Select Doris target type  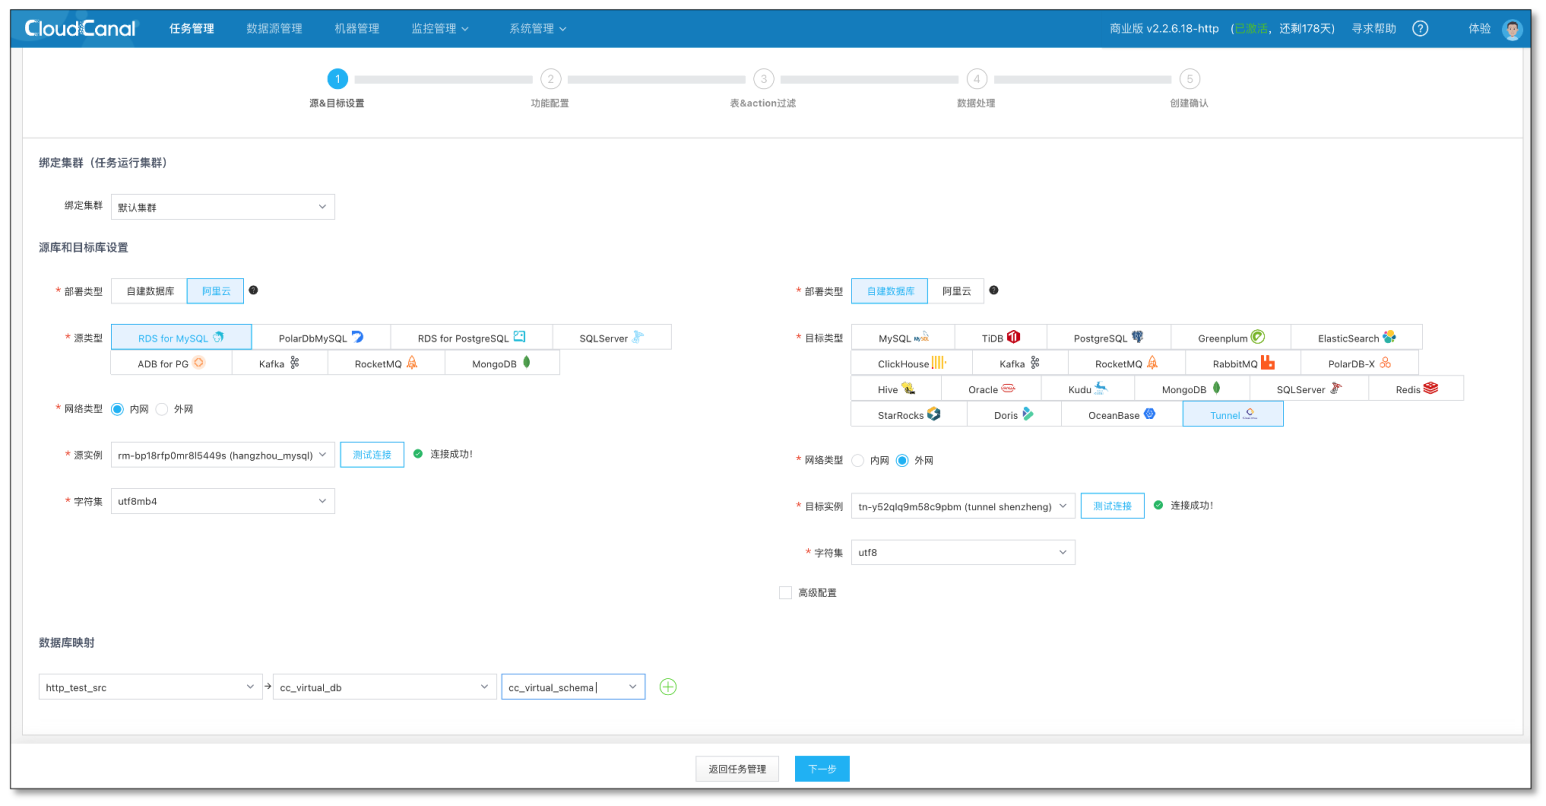[1014, 414]
